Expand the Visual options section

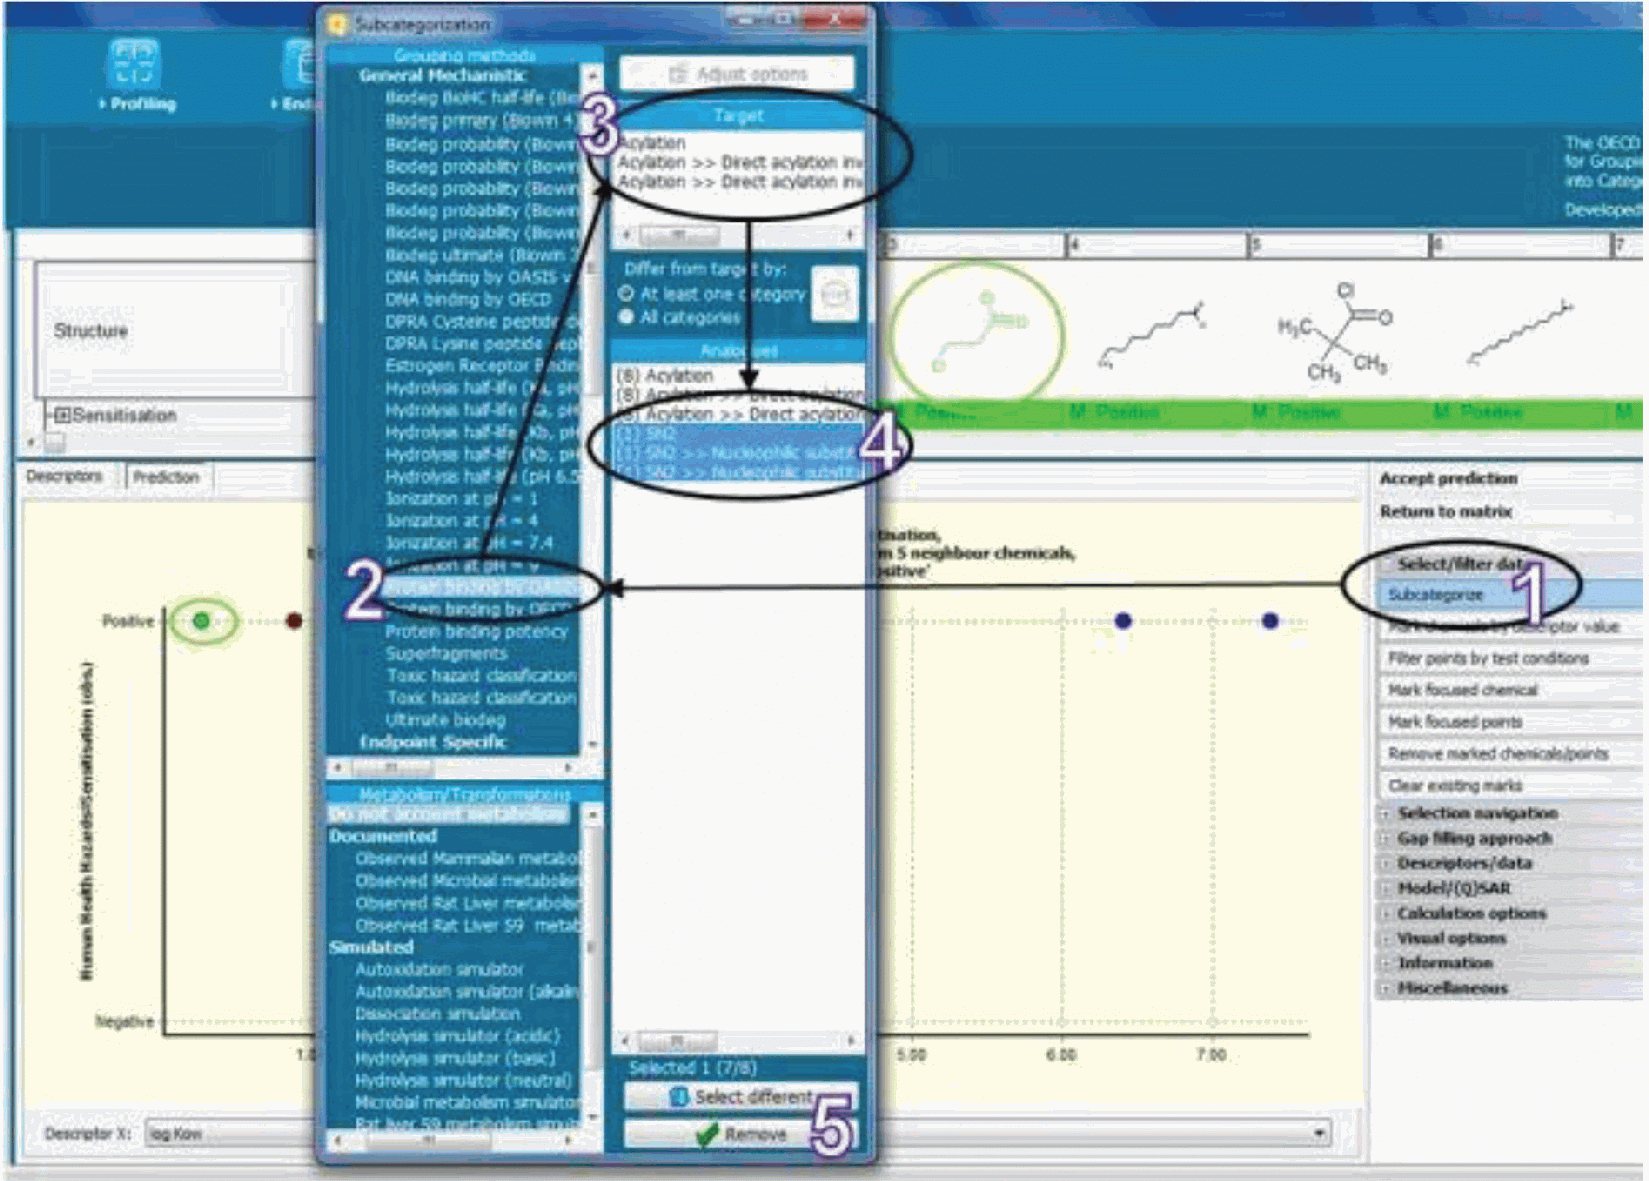coord(1386,939)
